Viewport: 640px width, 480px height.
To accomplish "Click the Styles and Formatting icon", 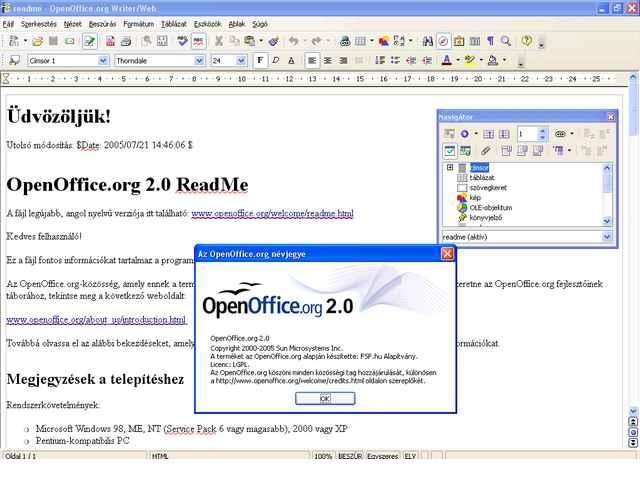I will 14,61.
